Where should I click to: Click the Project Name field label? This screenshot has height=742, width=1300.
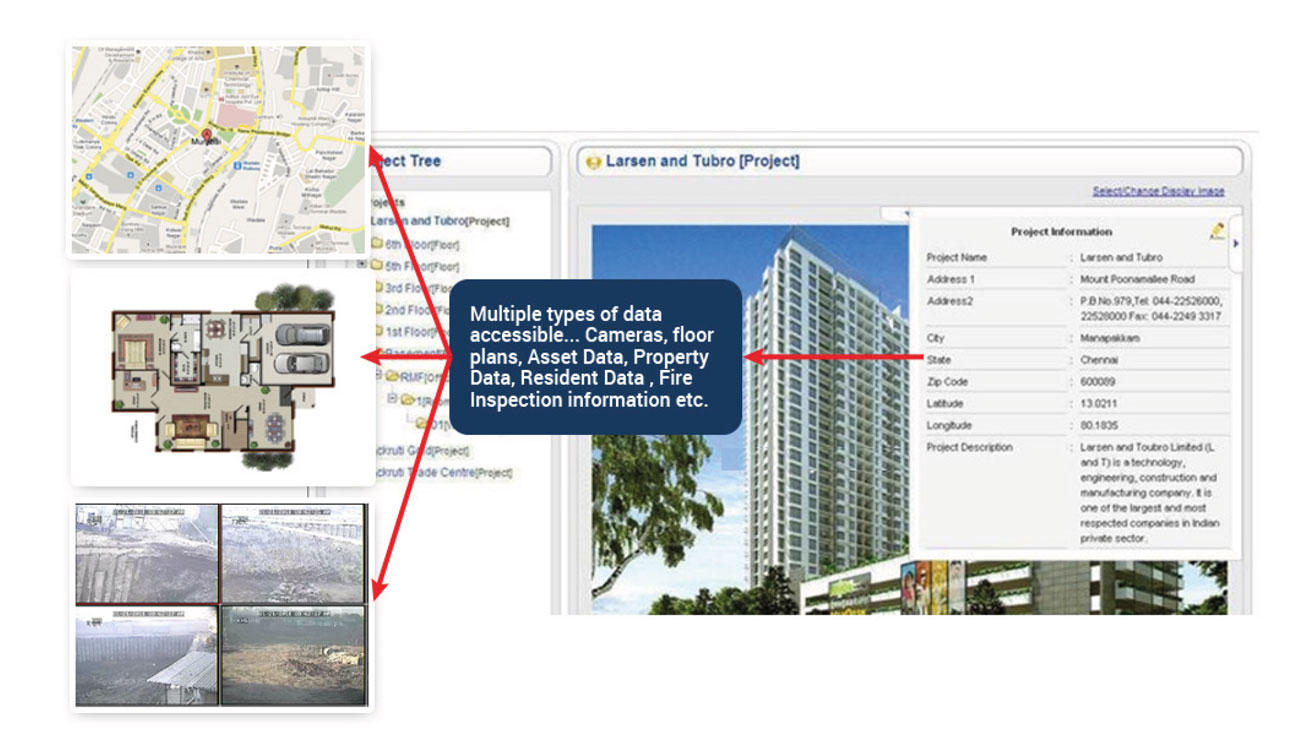pos(957,258)
